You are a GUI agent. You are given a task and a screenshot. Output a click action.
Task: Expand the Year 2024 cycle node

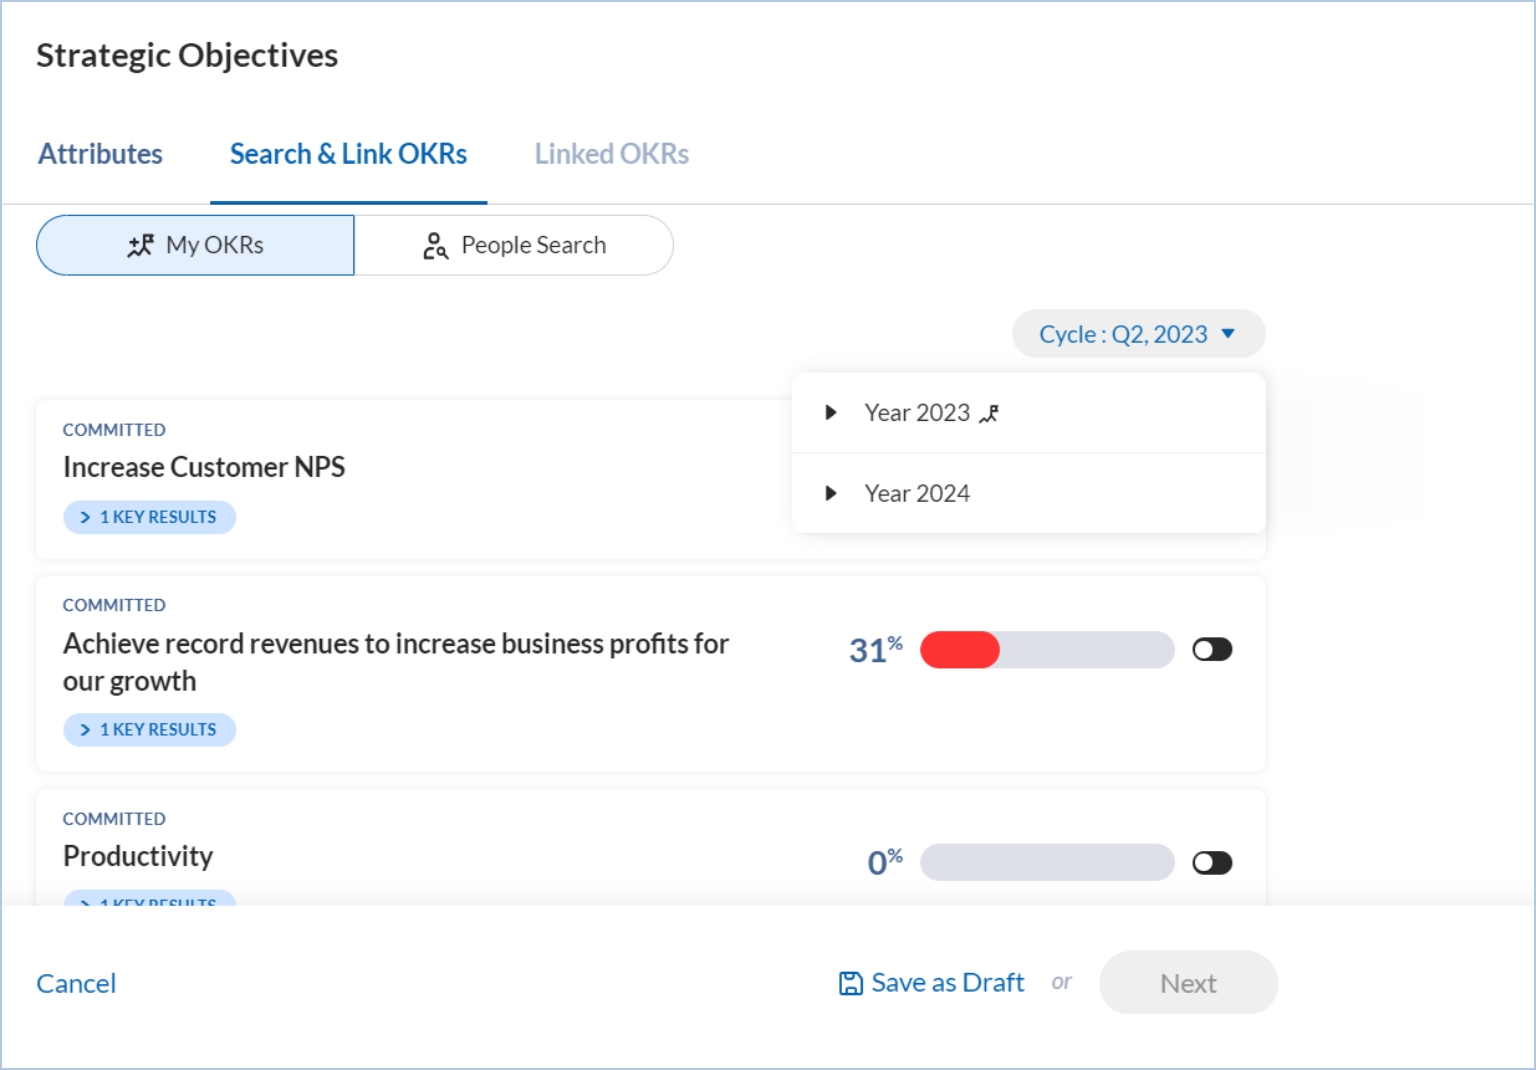[x=830, y=493]
